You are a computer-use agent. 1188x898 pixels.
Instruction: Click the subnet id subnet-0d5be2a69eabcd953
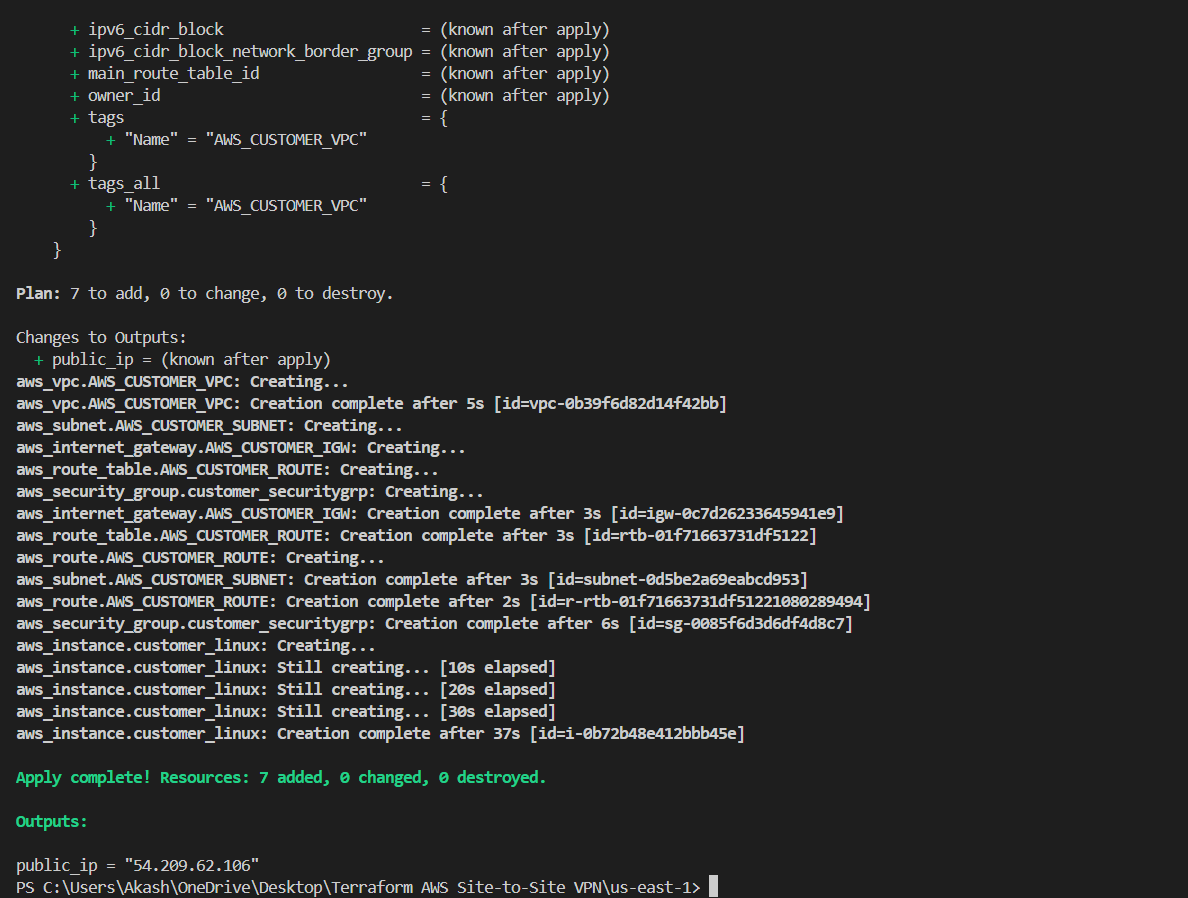pyautogui.click(x=681, y=580)
